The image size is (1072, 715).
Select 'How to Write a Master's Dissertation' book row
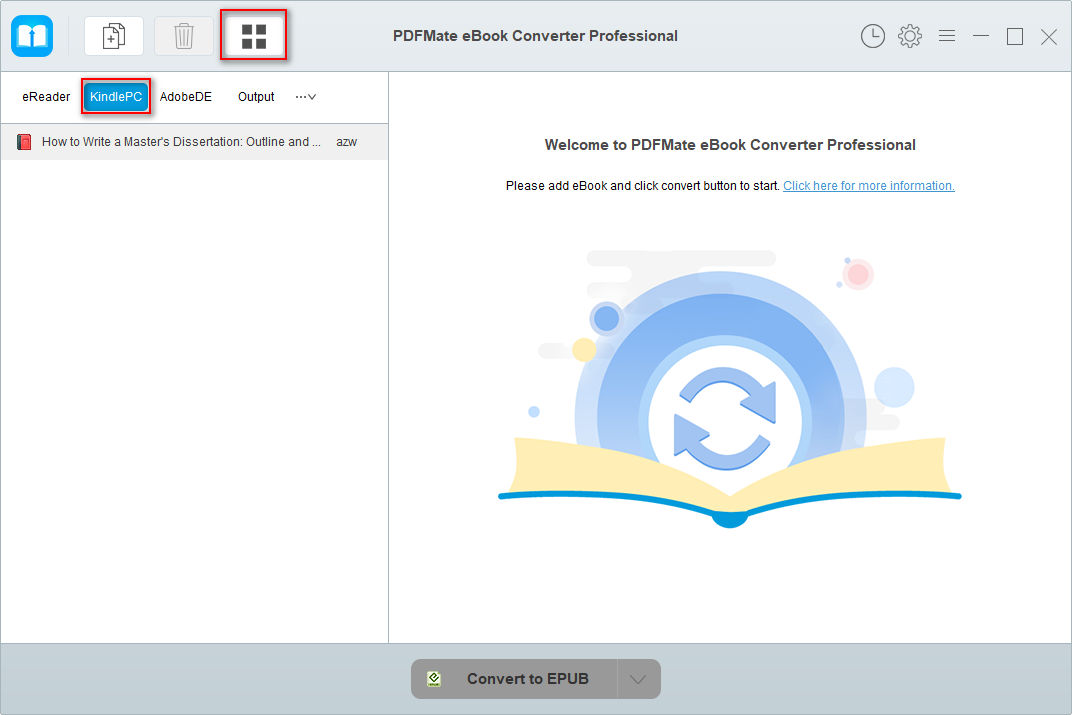click(x=194, y=142)
